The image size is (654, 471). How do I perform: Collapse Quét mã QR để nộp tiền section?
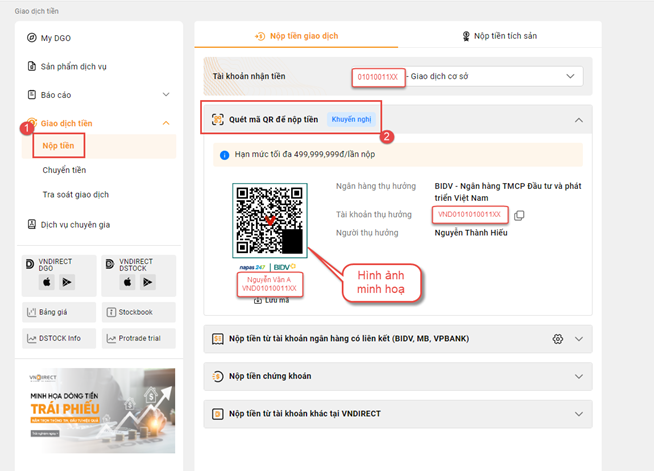pos(579,120)
